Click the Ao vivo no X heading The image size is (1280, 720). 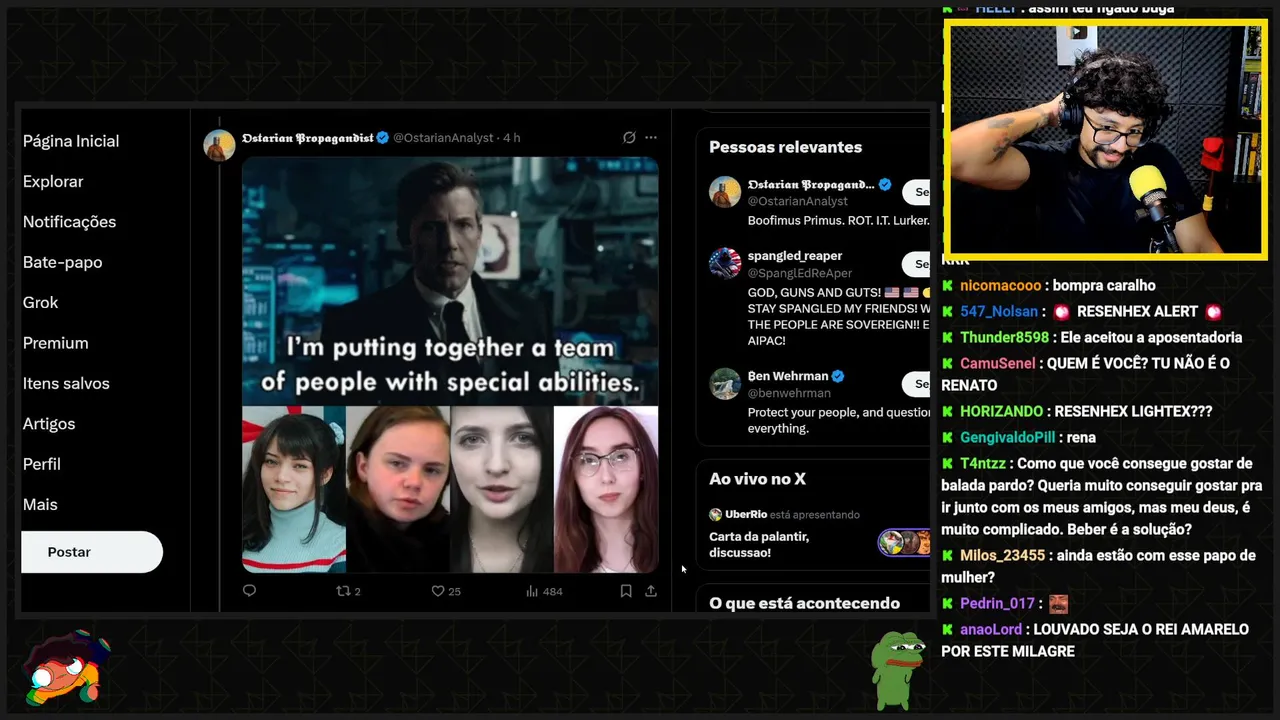click(x=757, y=479)
